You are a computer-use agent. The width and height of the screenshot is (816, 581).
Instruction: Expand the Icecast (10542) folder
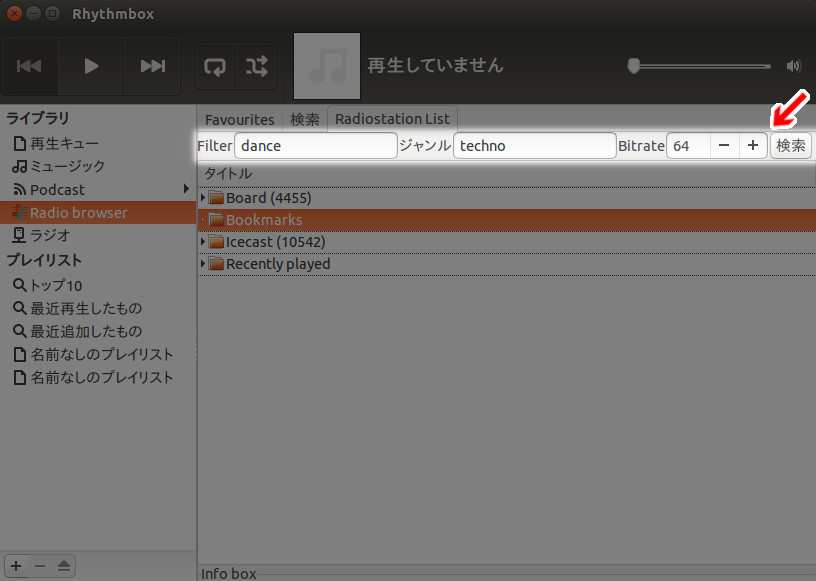pyautogui.click(x=204, y=241)
